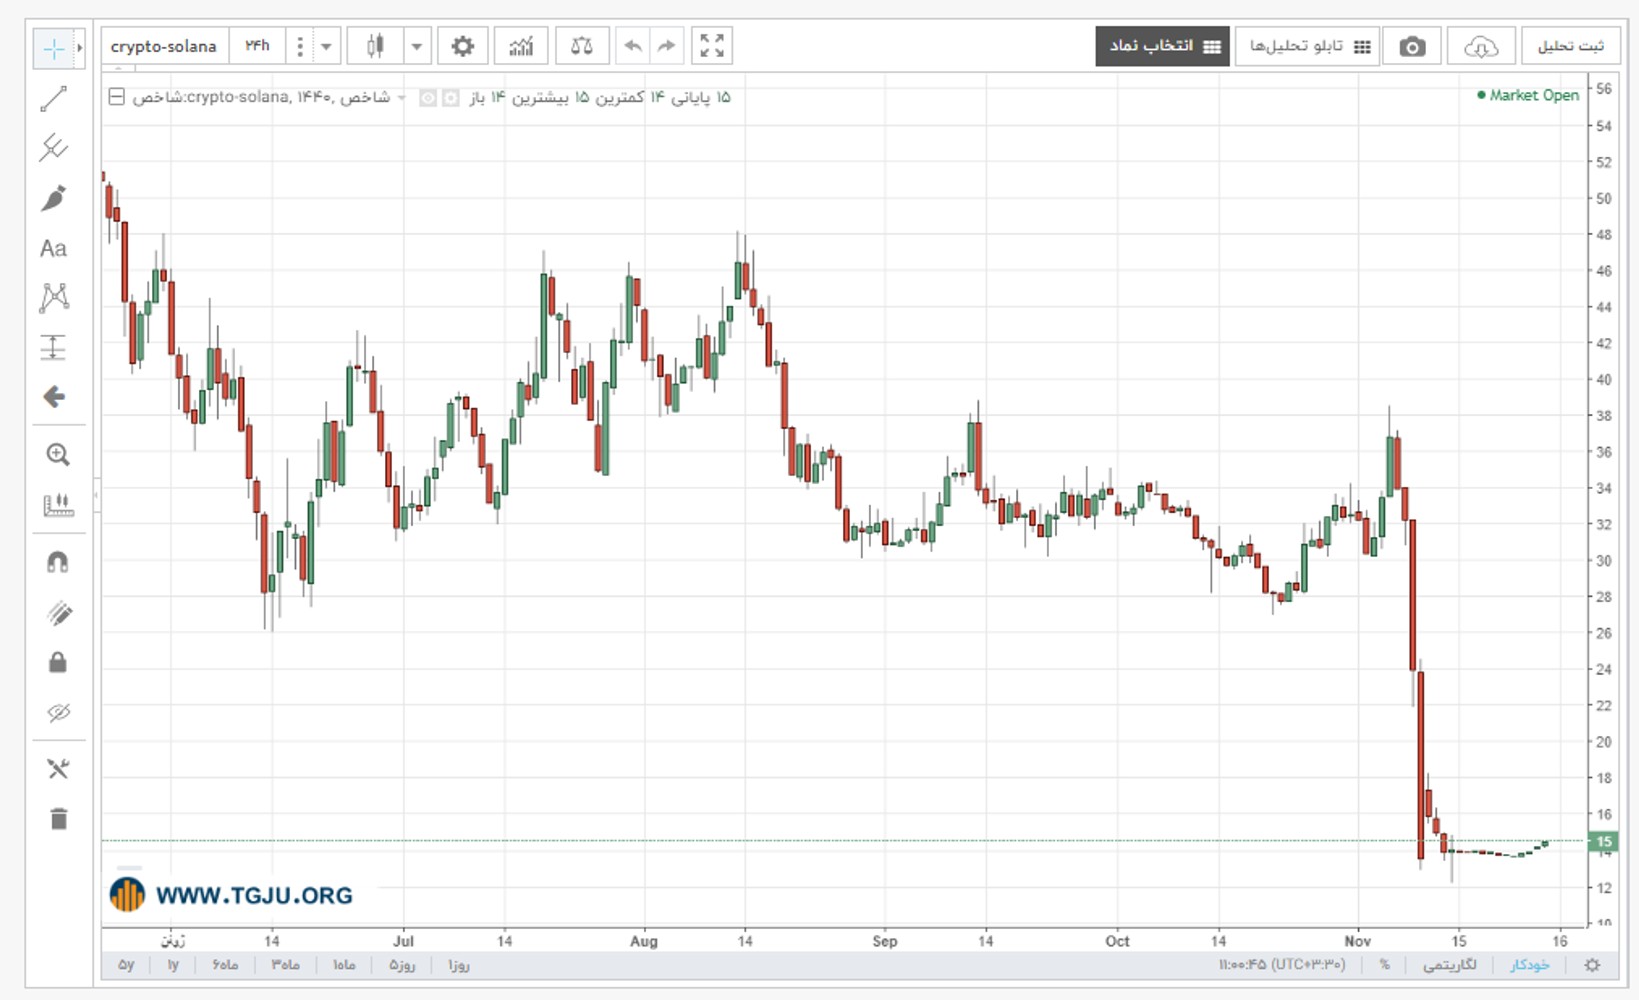Click the back arrow icon in left toolbar

54,397
